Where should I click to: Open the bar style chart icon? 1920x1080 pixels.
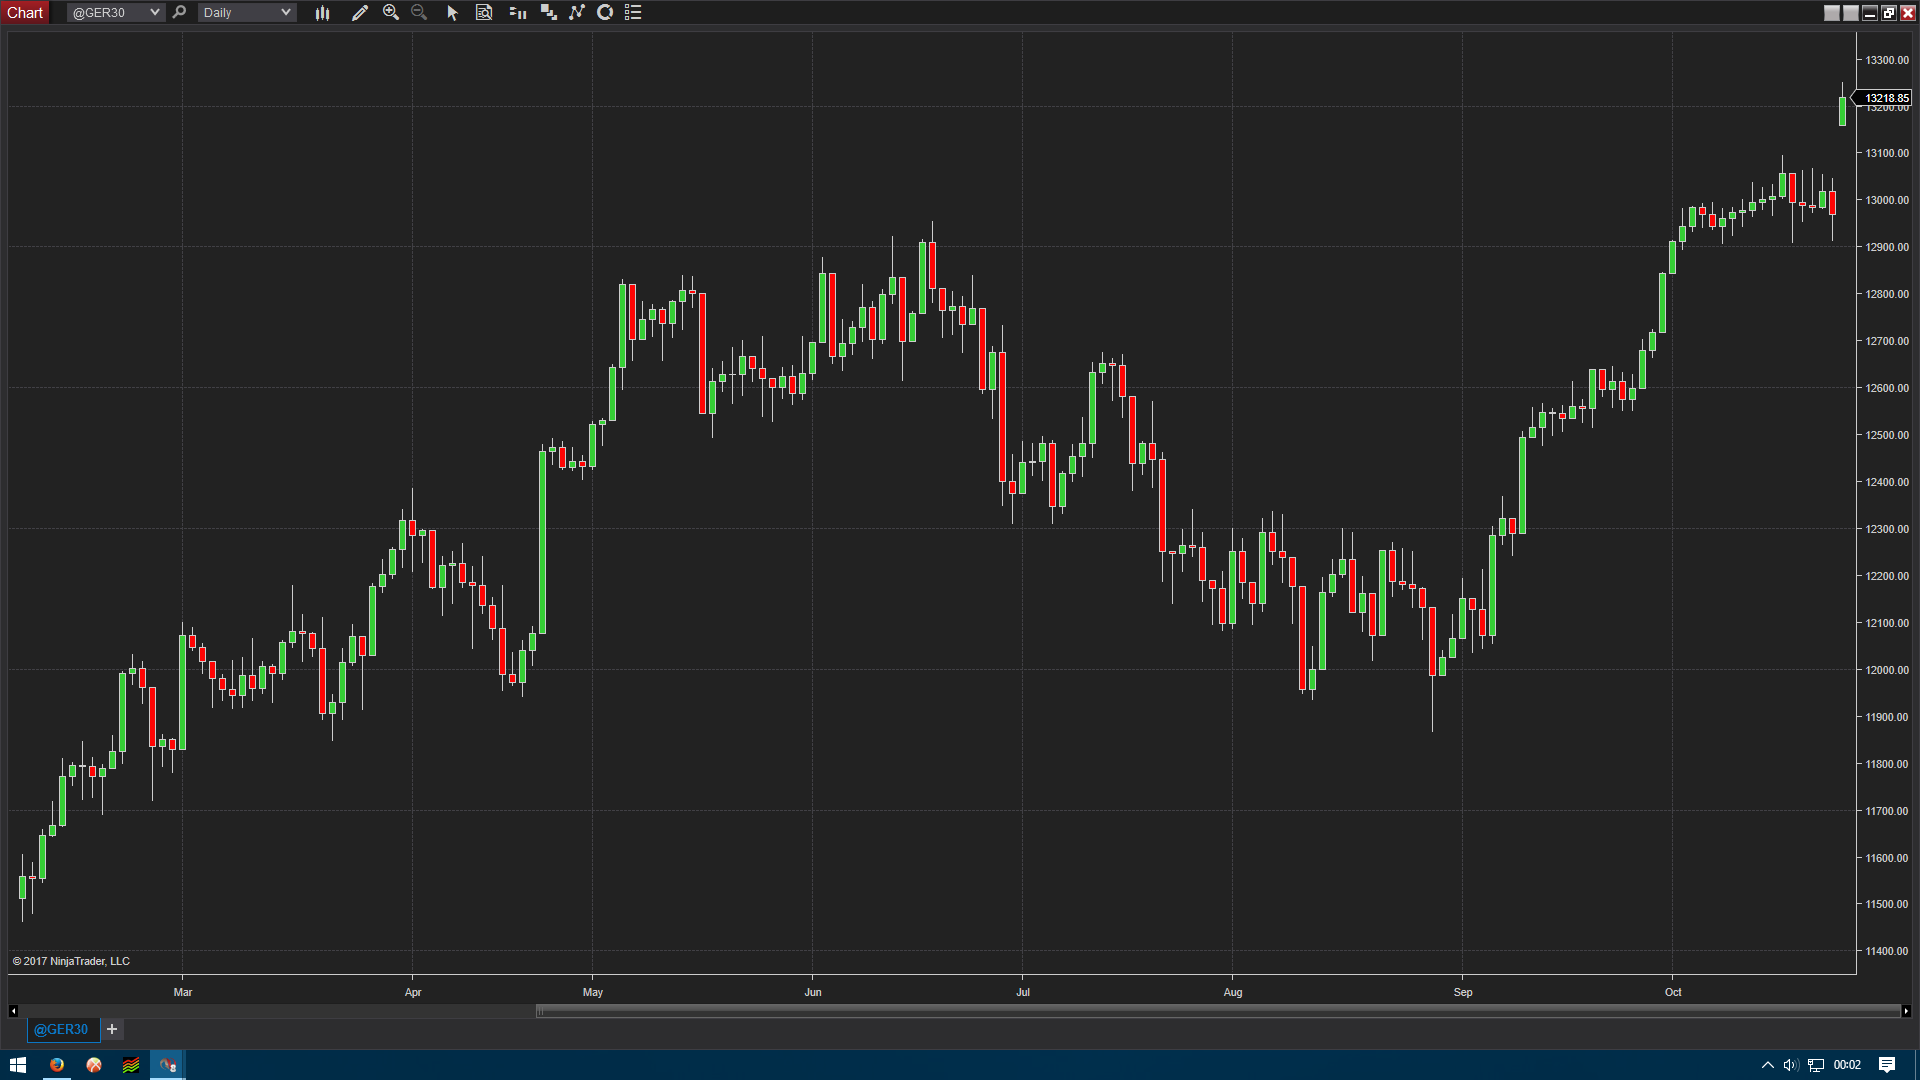coord(322,13)
